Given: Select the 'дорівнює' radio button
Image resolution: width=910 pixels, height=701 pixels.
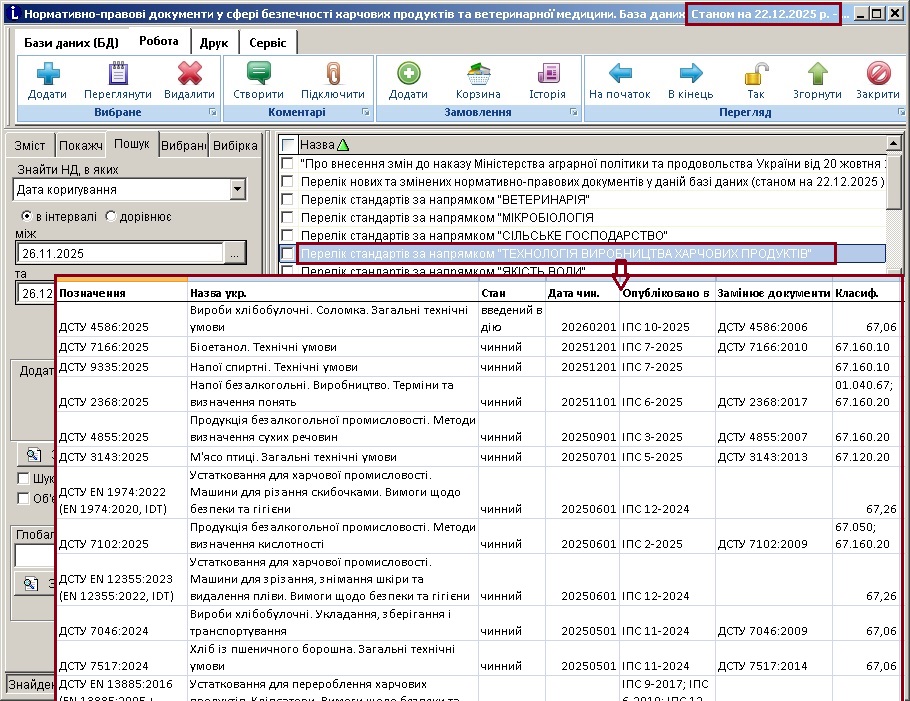Looking at the screenshot, I should coord(111,216).
